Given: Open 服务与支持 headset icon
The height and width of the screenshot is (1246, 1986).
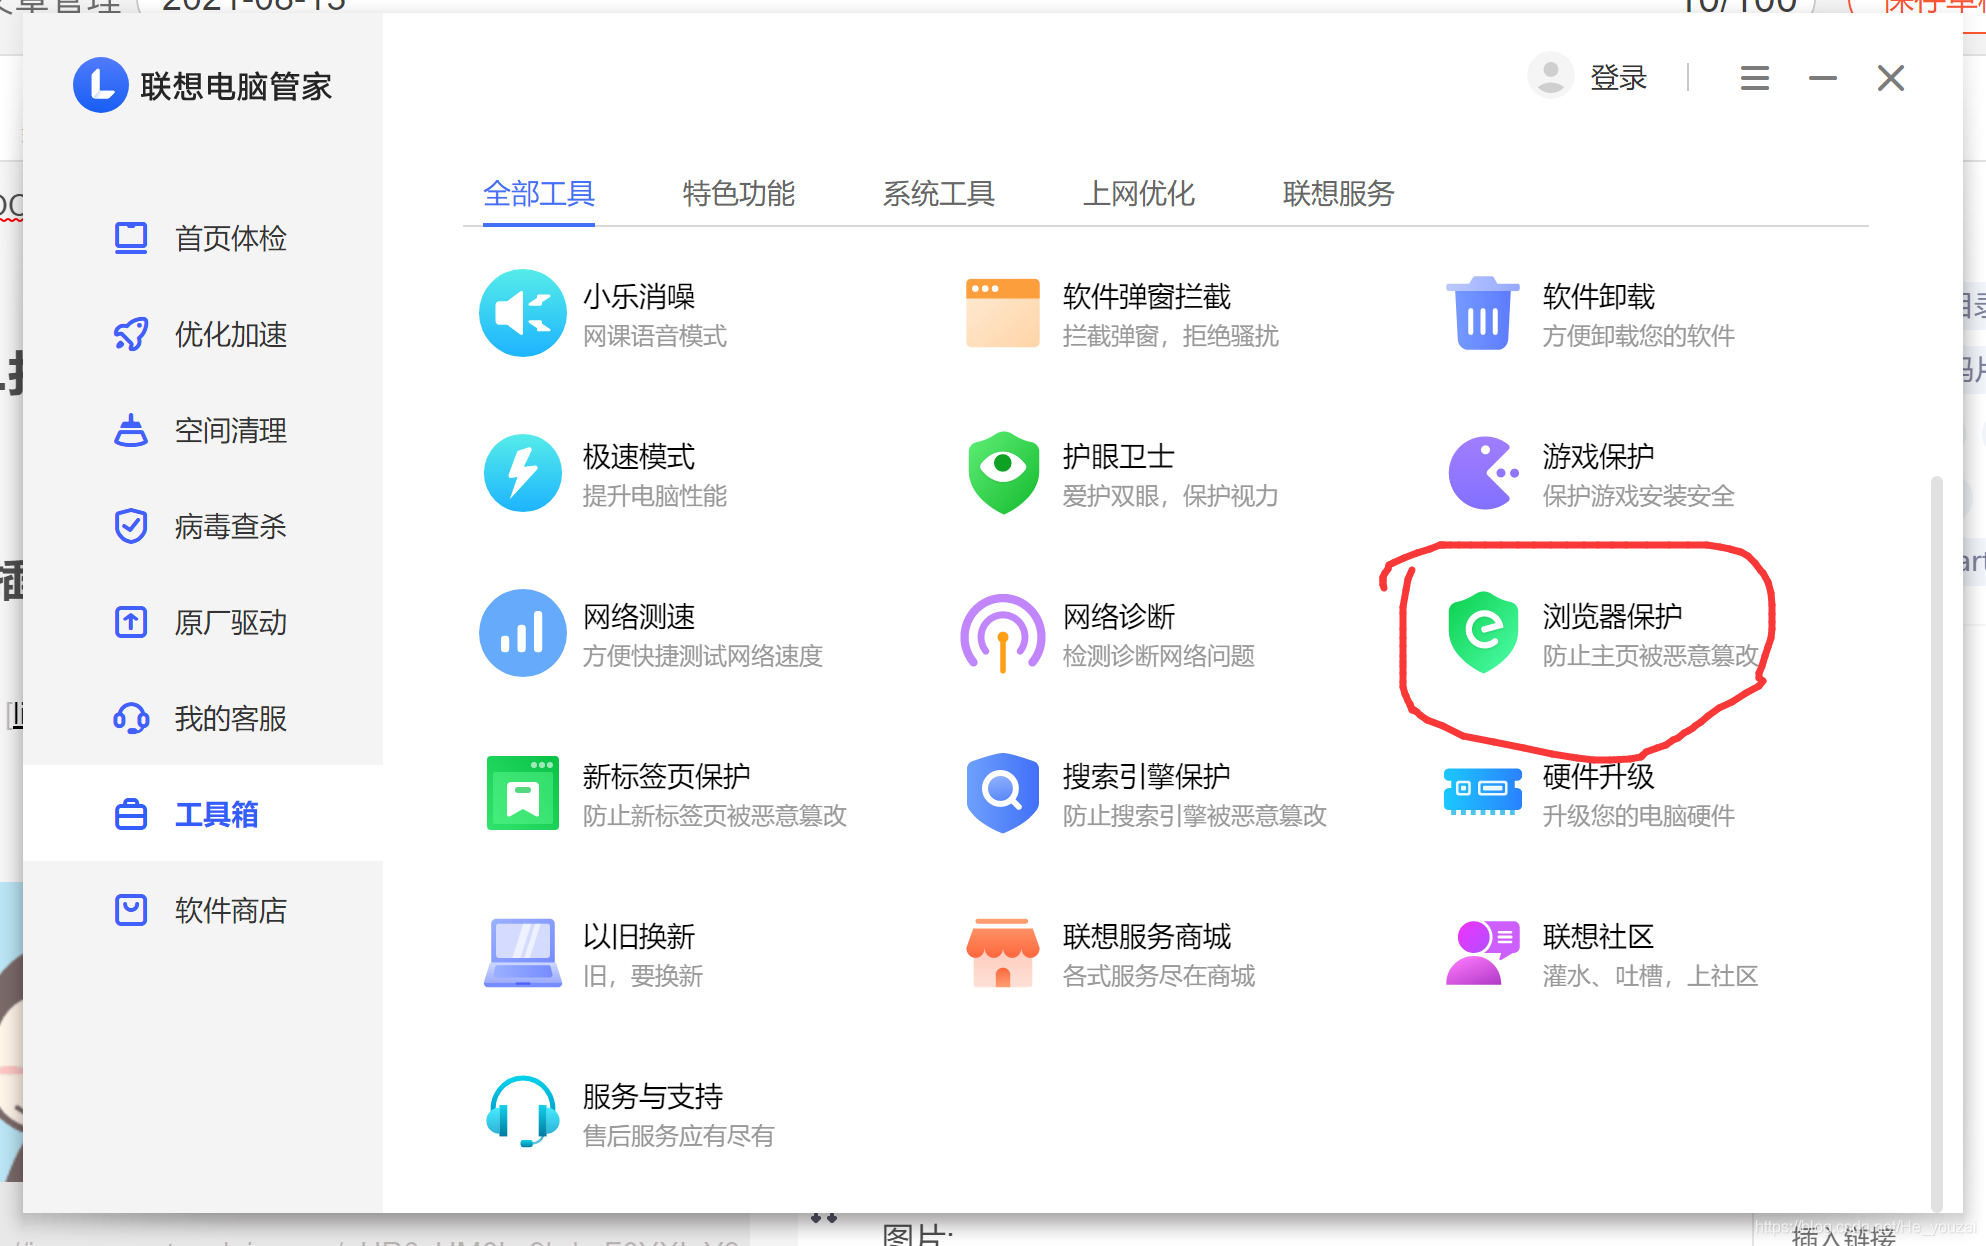Looking at the screenshot, I should point(522,1113).
